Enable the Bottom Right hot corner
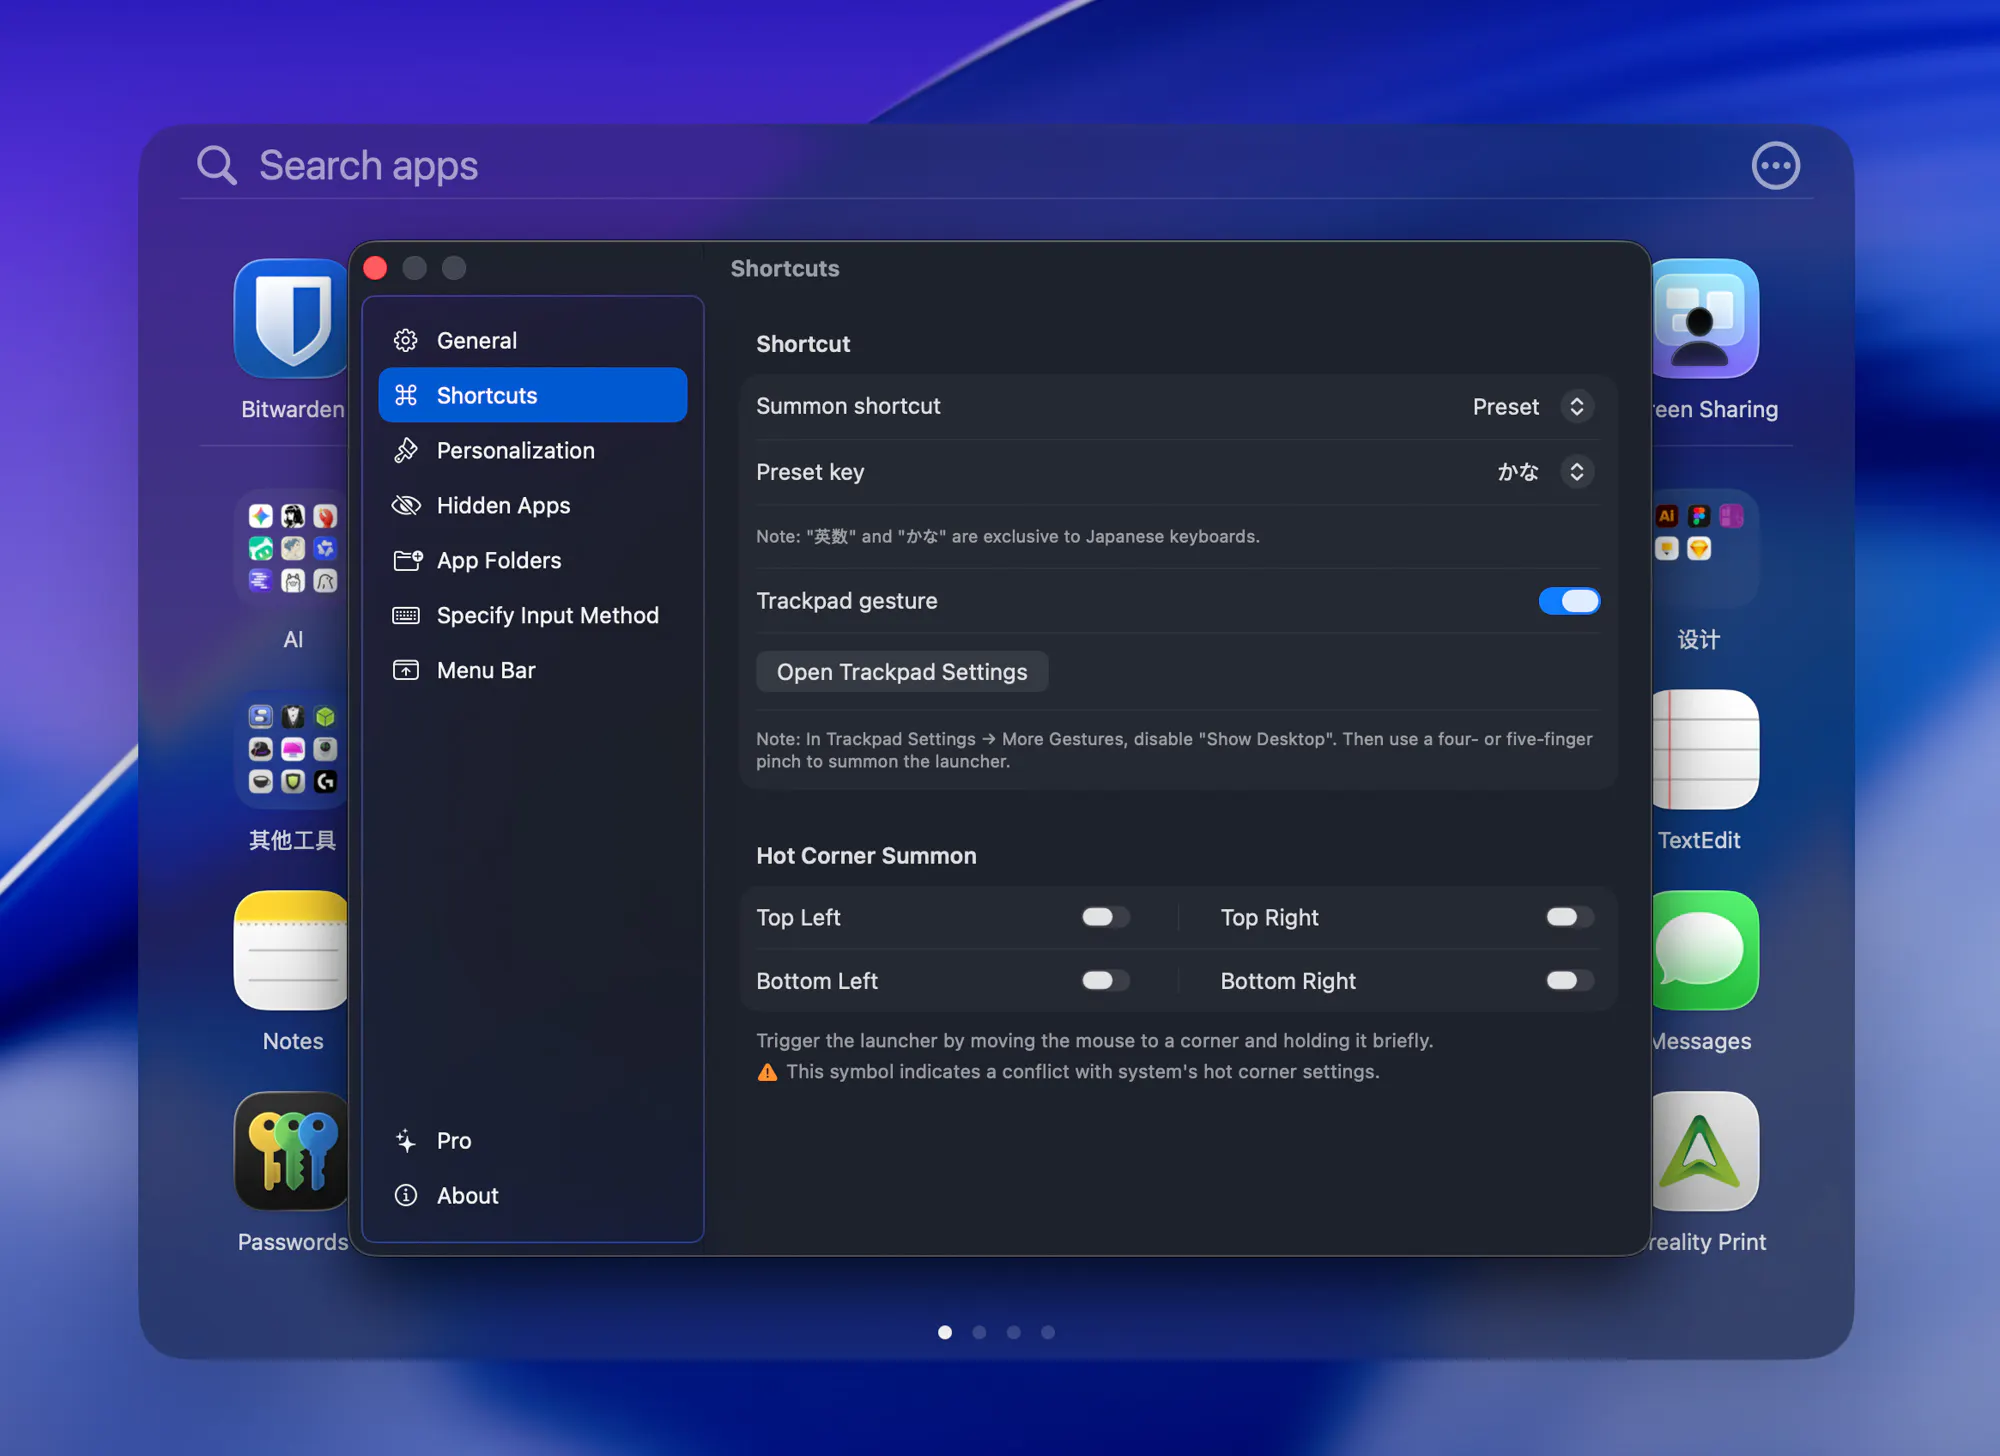Image resolution: width=2000 pixels, height=1456 pixels. [x=1569, y=980]
